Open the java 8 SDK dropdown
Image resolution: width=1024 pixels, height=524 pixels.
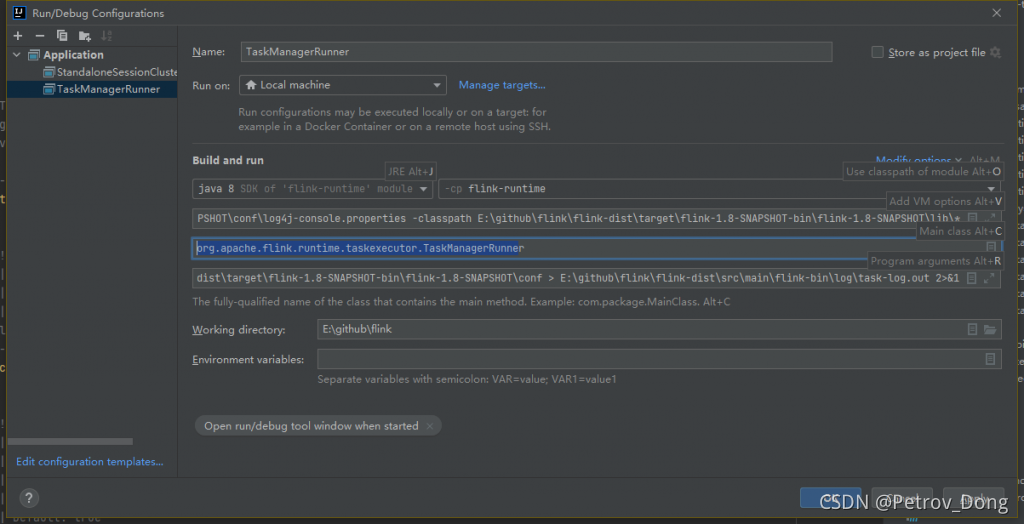[x=313, y=189]
